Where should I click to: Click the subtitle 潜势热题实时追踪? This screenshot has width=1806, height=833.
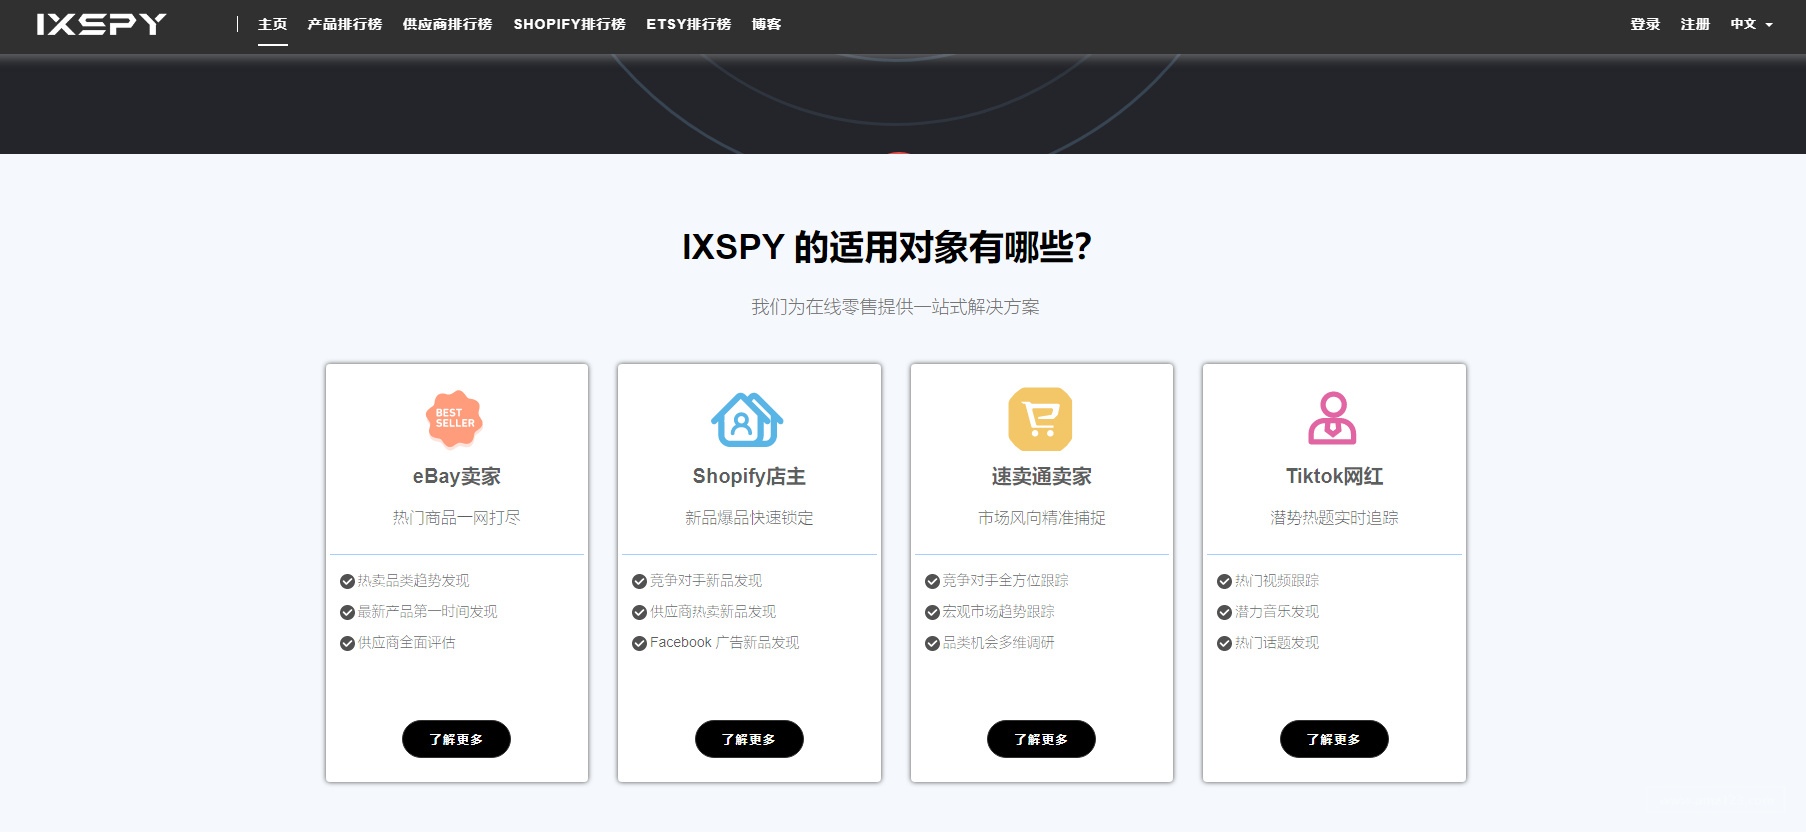[1334, 518]
